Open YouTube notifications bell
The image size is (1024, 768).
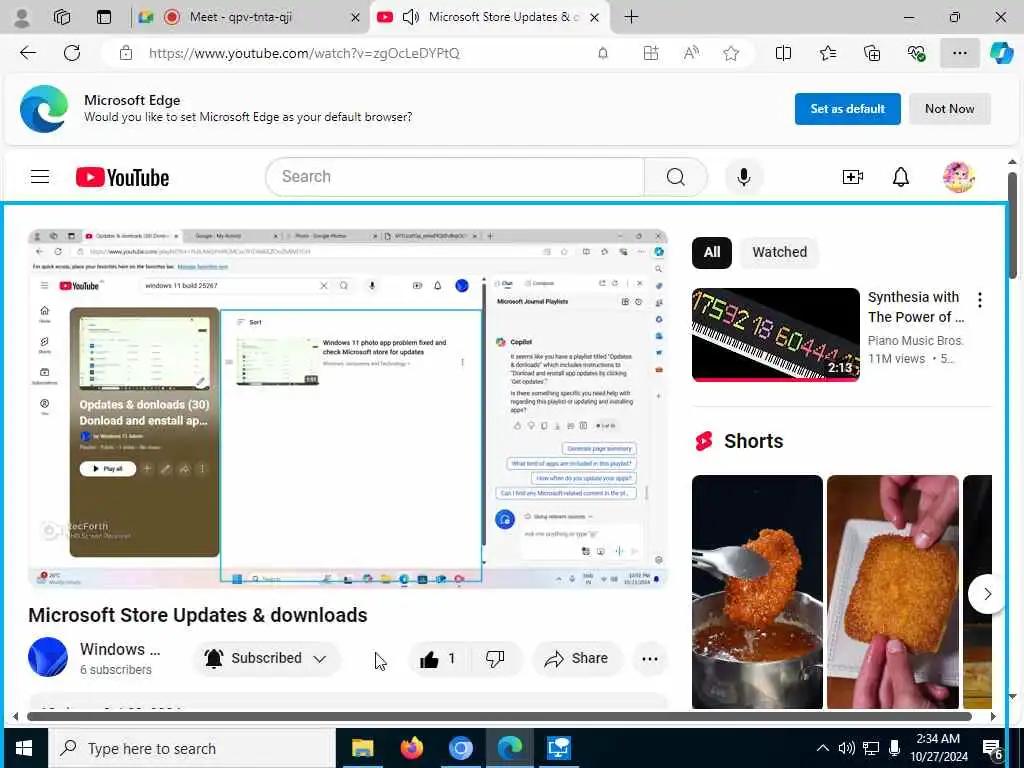click(901, 177)
